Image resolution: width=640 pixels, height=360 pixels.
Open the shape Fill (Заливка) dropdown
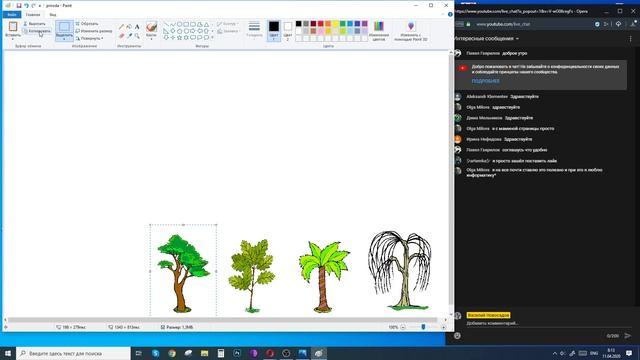[228, 31]
